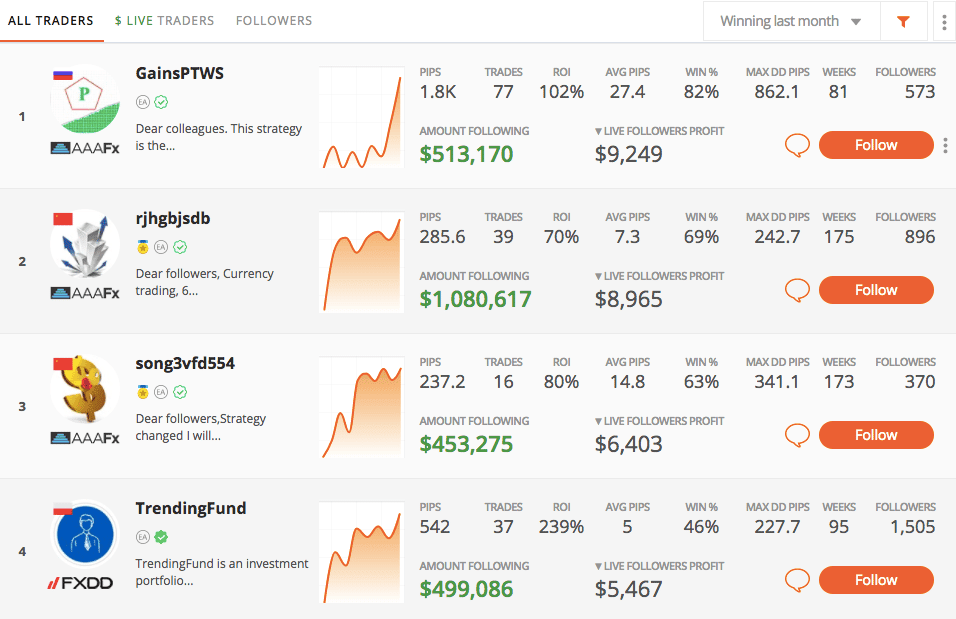This screenshot has width=956, height=619.
Task: Switch to the Live Traders tab
Action: pyautogui.click(x=164, y=20)
